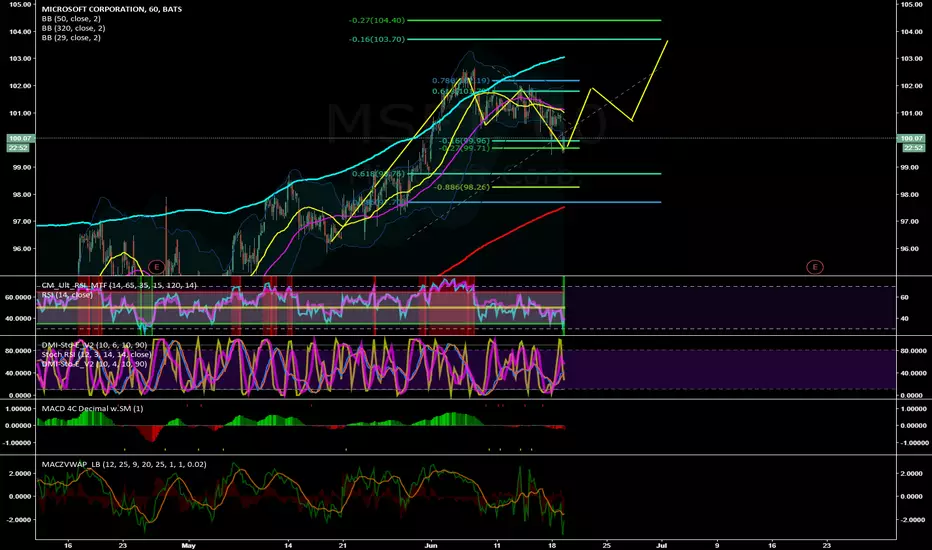This screenshot has height=550, width=932.
Task: Click the 22:52 countdown label on right axis
Action: coord(913,147)
